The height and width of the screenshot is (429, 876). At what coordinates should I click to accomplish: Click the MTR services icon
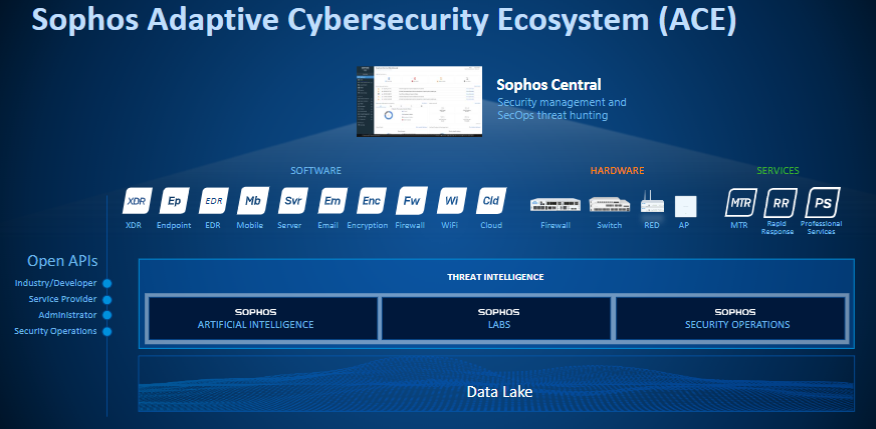pyautogui.click(x=740, y=203)
